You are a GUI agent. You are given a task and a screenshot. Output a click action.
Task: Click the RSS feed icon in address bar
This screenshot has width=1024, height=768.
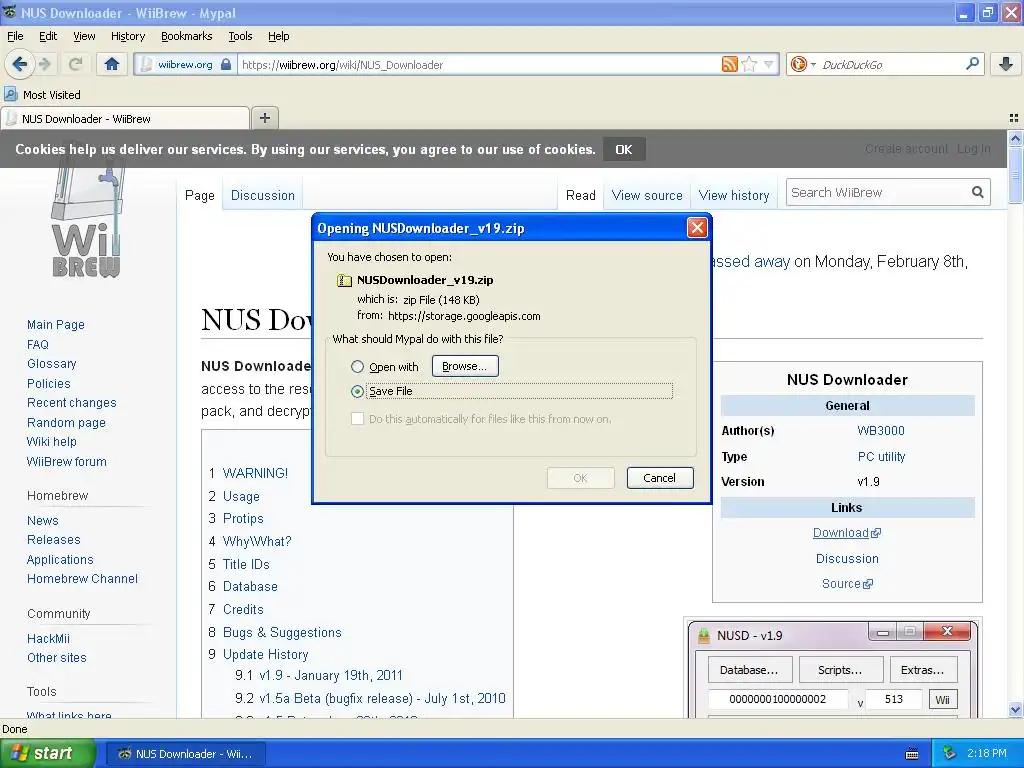point(729,64)
